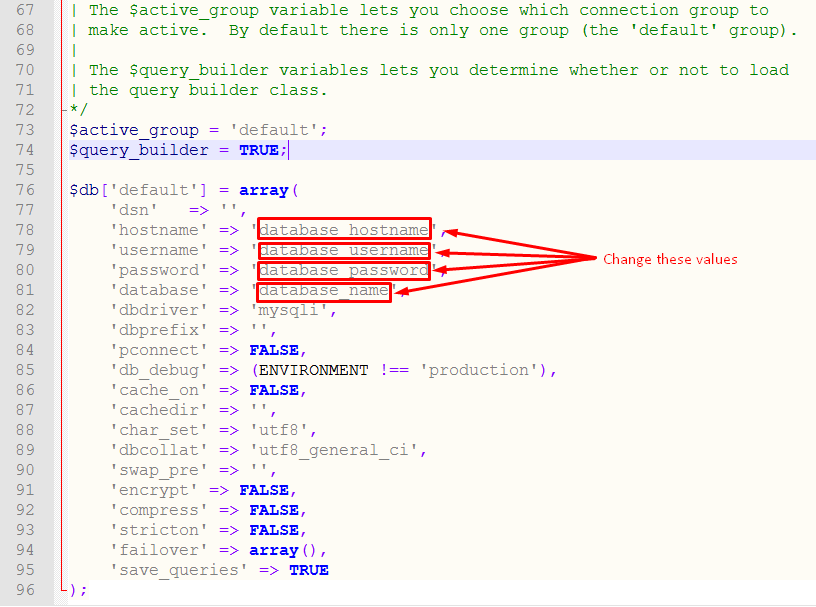Click the database_password value on line 80
Image resolution: width=816 pixels, height=607 pixels.
(x=344, y=270)
